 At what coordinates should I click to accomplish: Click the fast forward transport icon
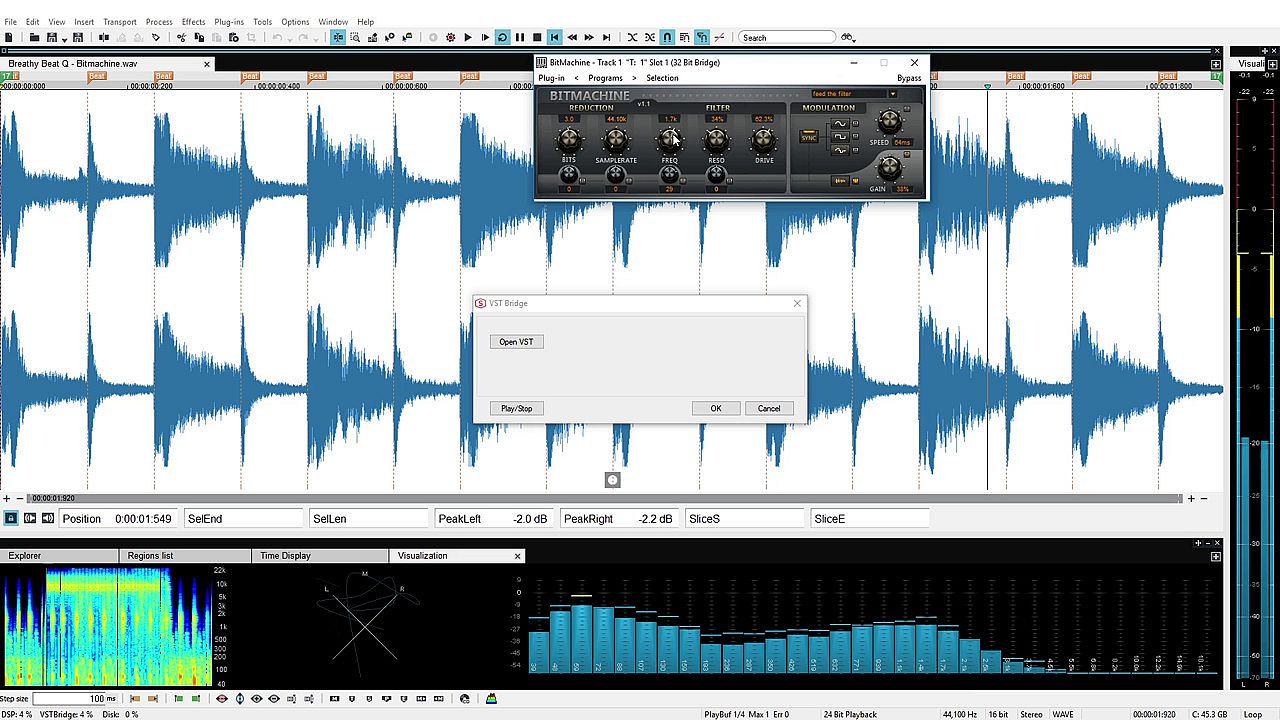pos(589,38)
